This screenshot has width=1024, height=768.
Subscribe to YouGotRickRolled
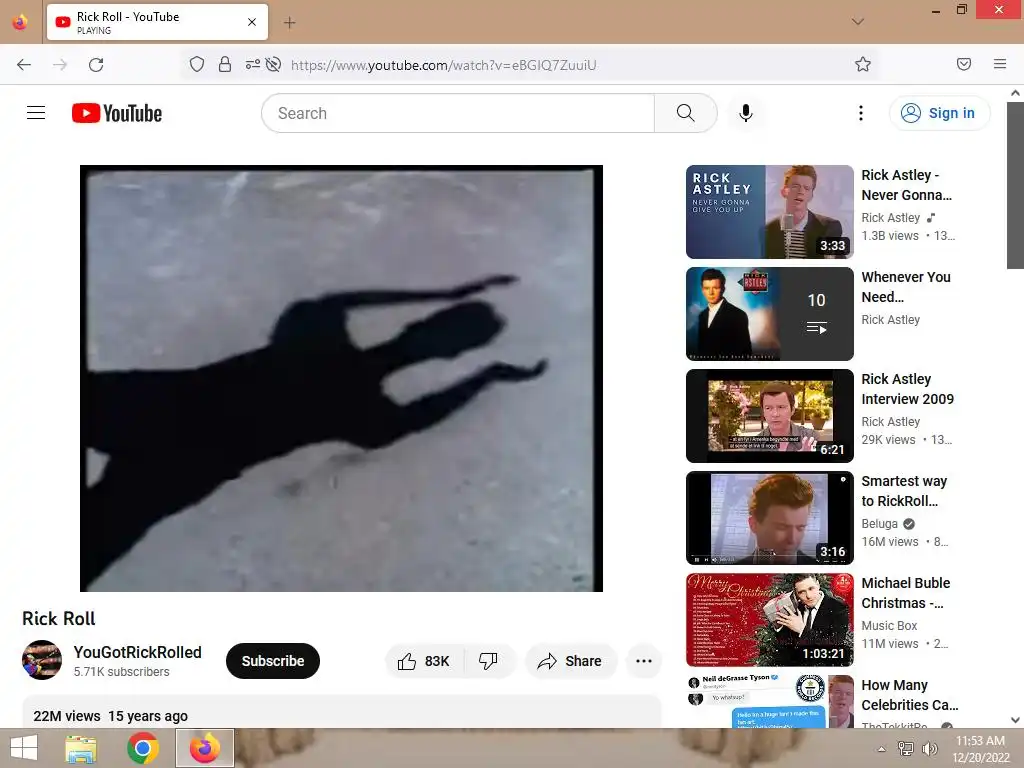click(x=273, y=661)
